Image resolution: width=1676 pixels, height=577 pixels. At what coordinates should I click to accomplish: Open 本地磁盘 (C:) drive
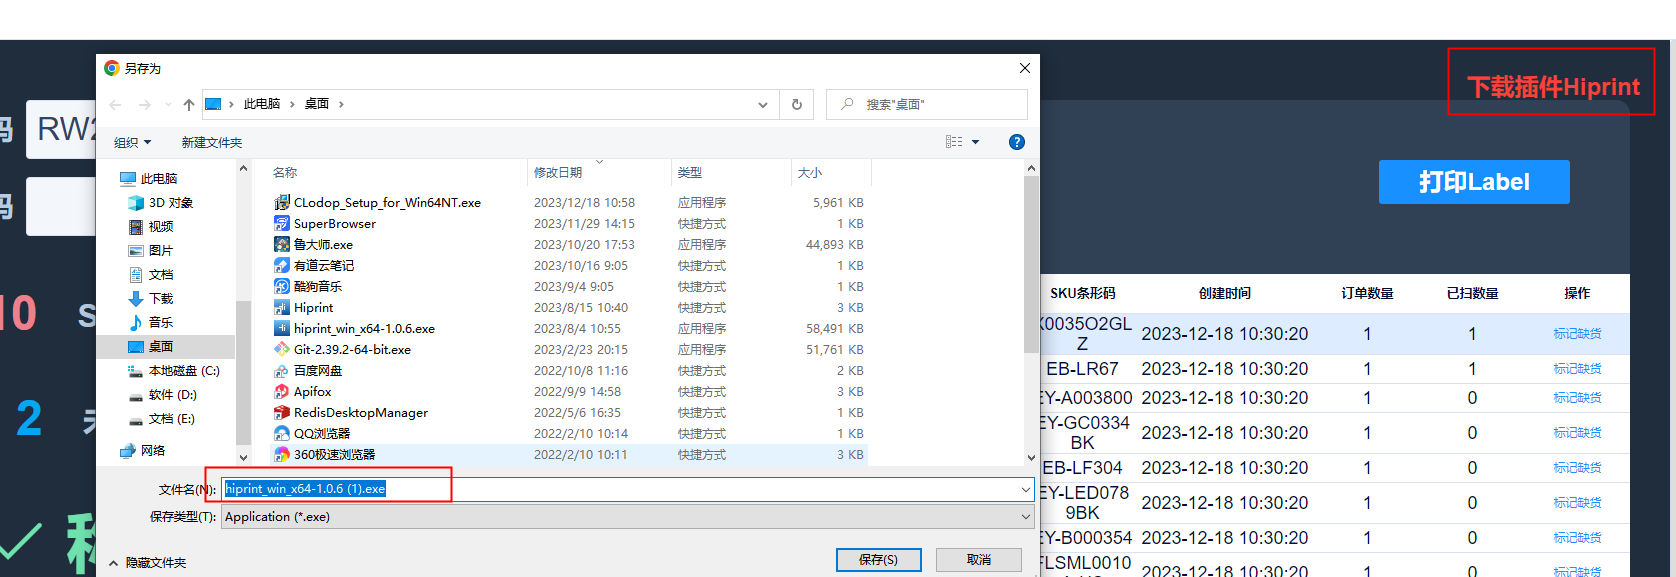click(x=174, y=370)
